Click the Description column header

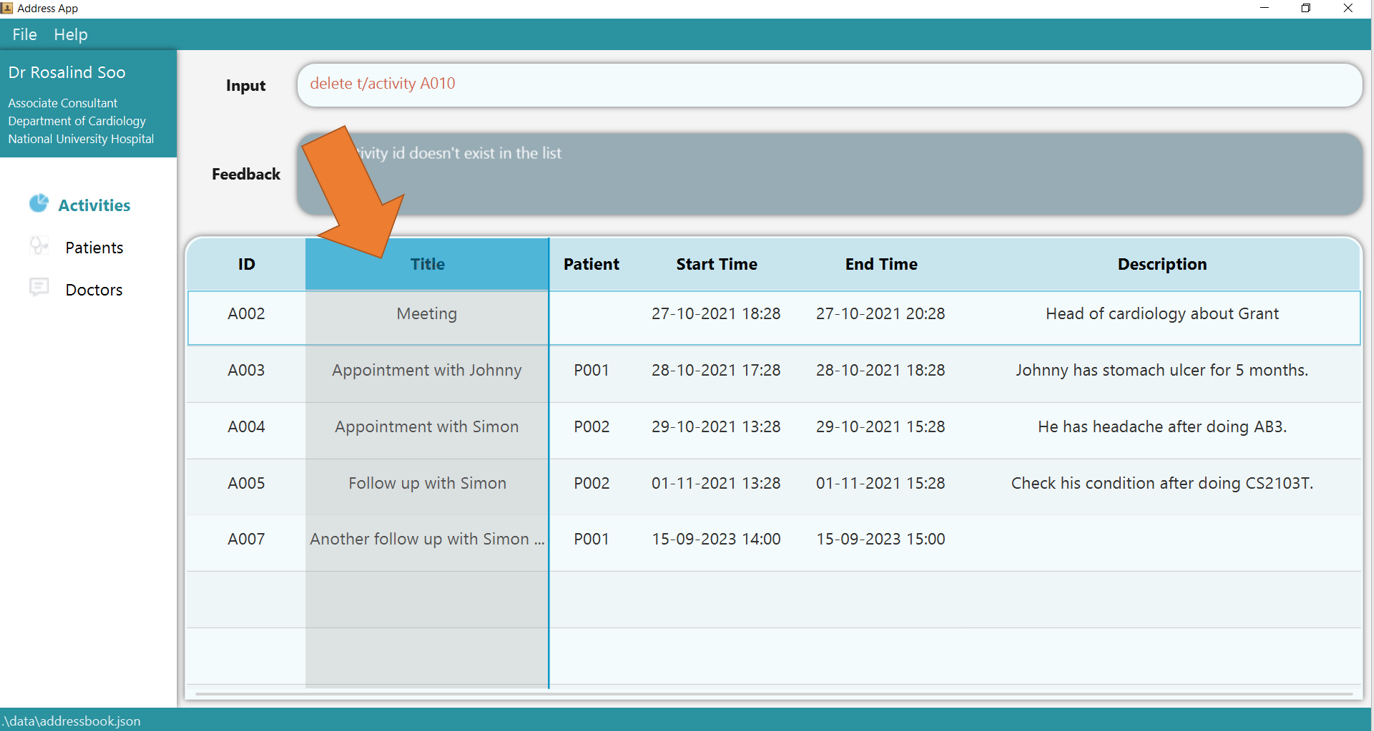pyautogui.click(x=1161, y=264)
